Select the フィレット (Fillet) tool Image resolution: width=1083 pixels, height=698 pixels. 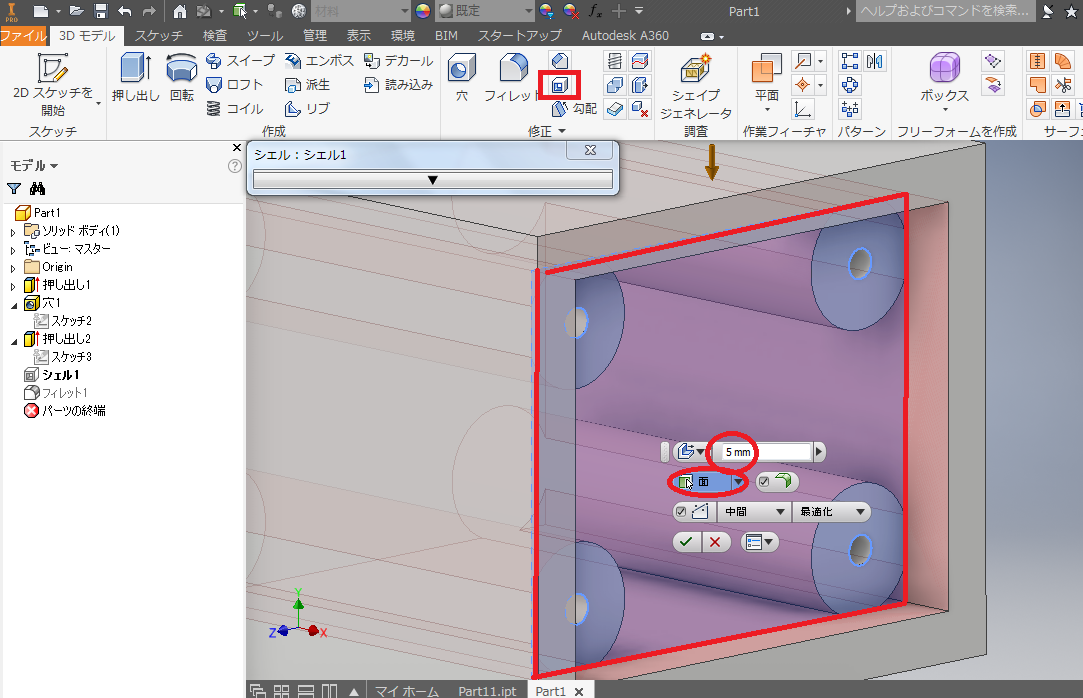512,77
